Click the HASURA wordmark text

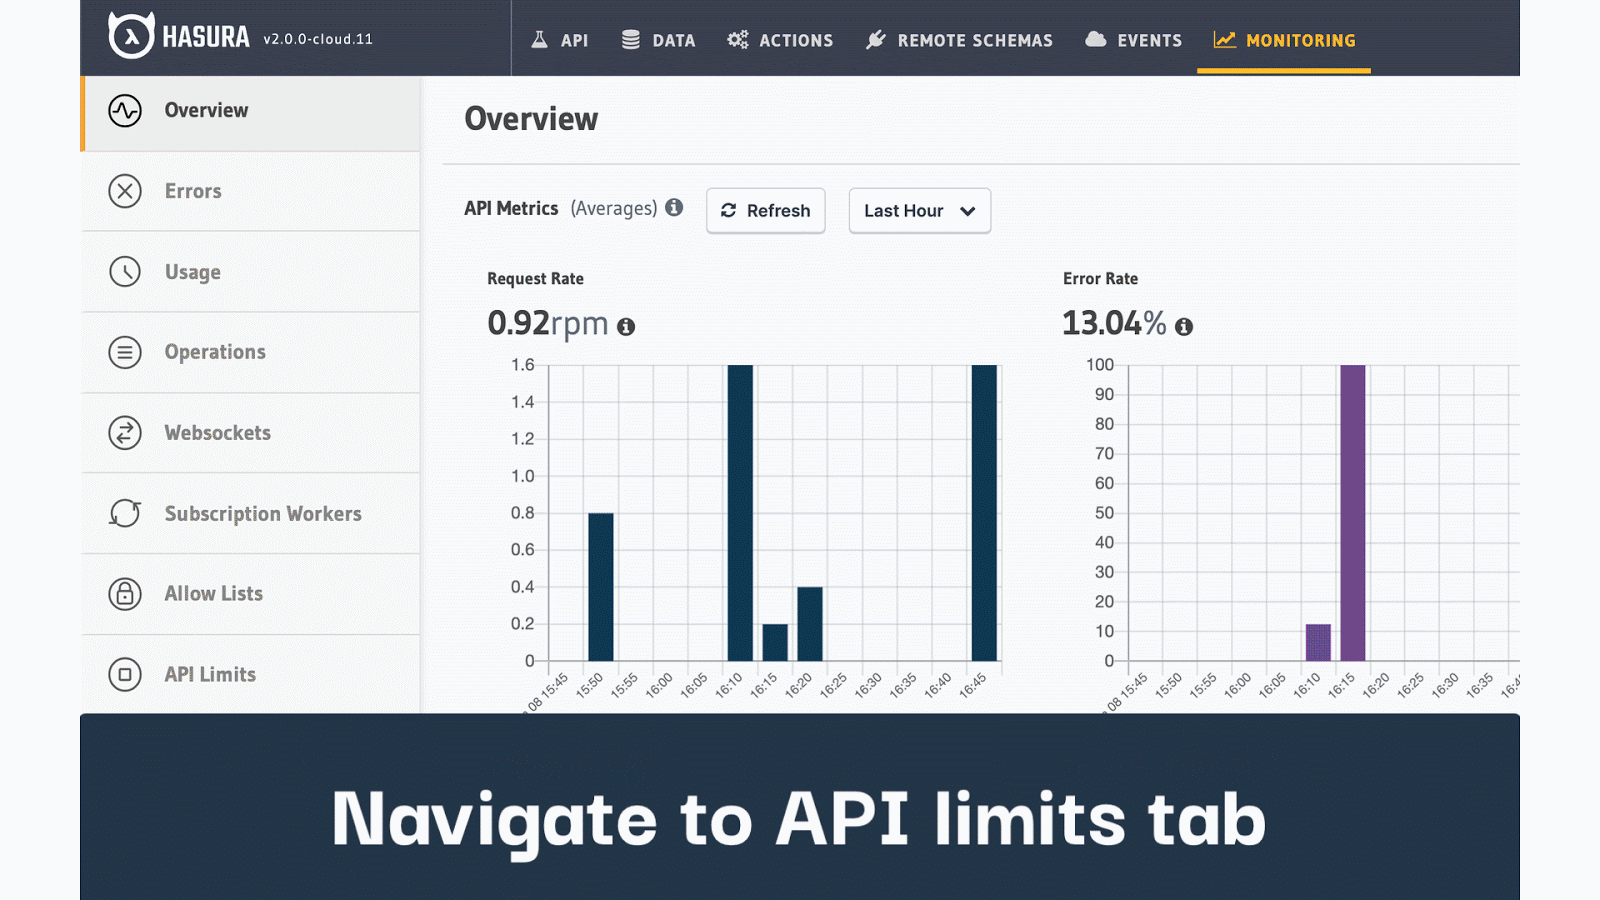(206, 37)
